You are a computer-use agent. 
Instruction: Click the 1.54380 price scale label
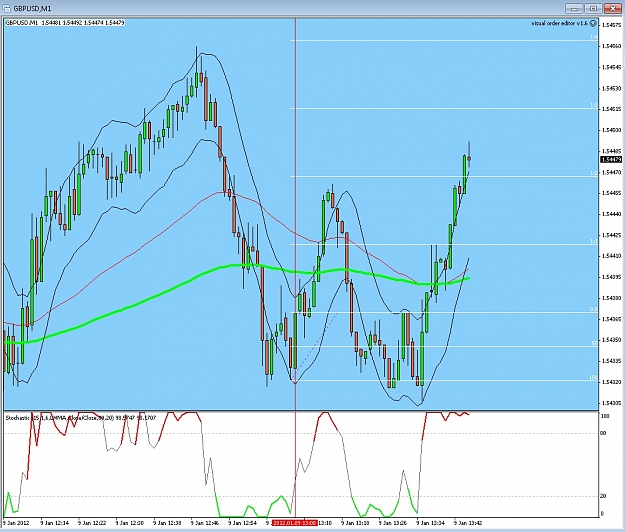click(x=612, y=298)
